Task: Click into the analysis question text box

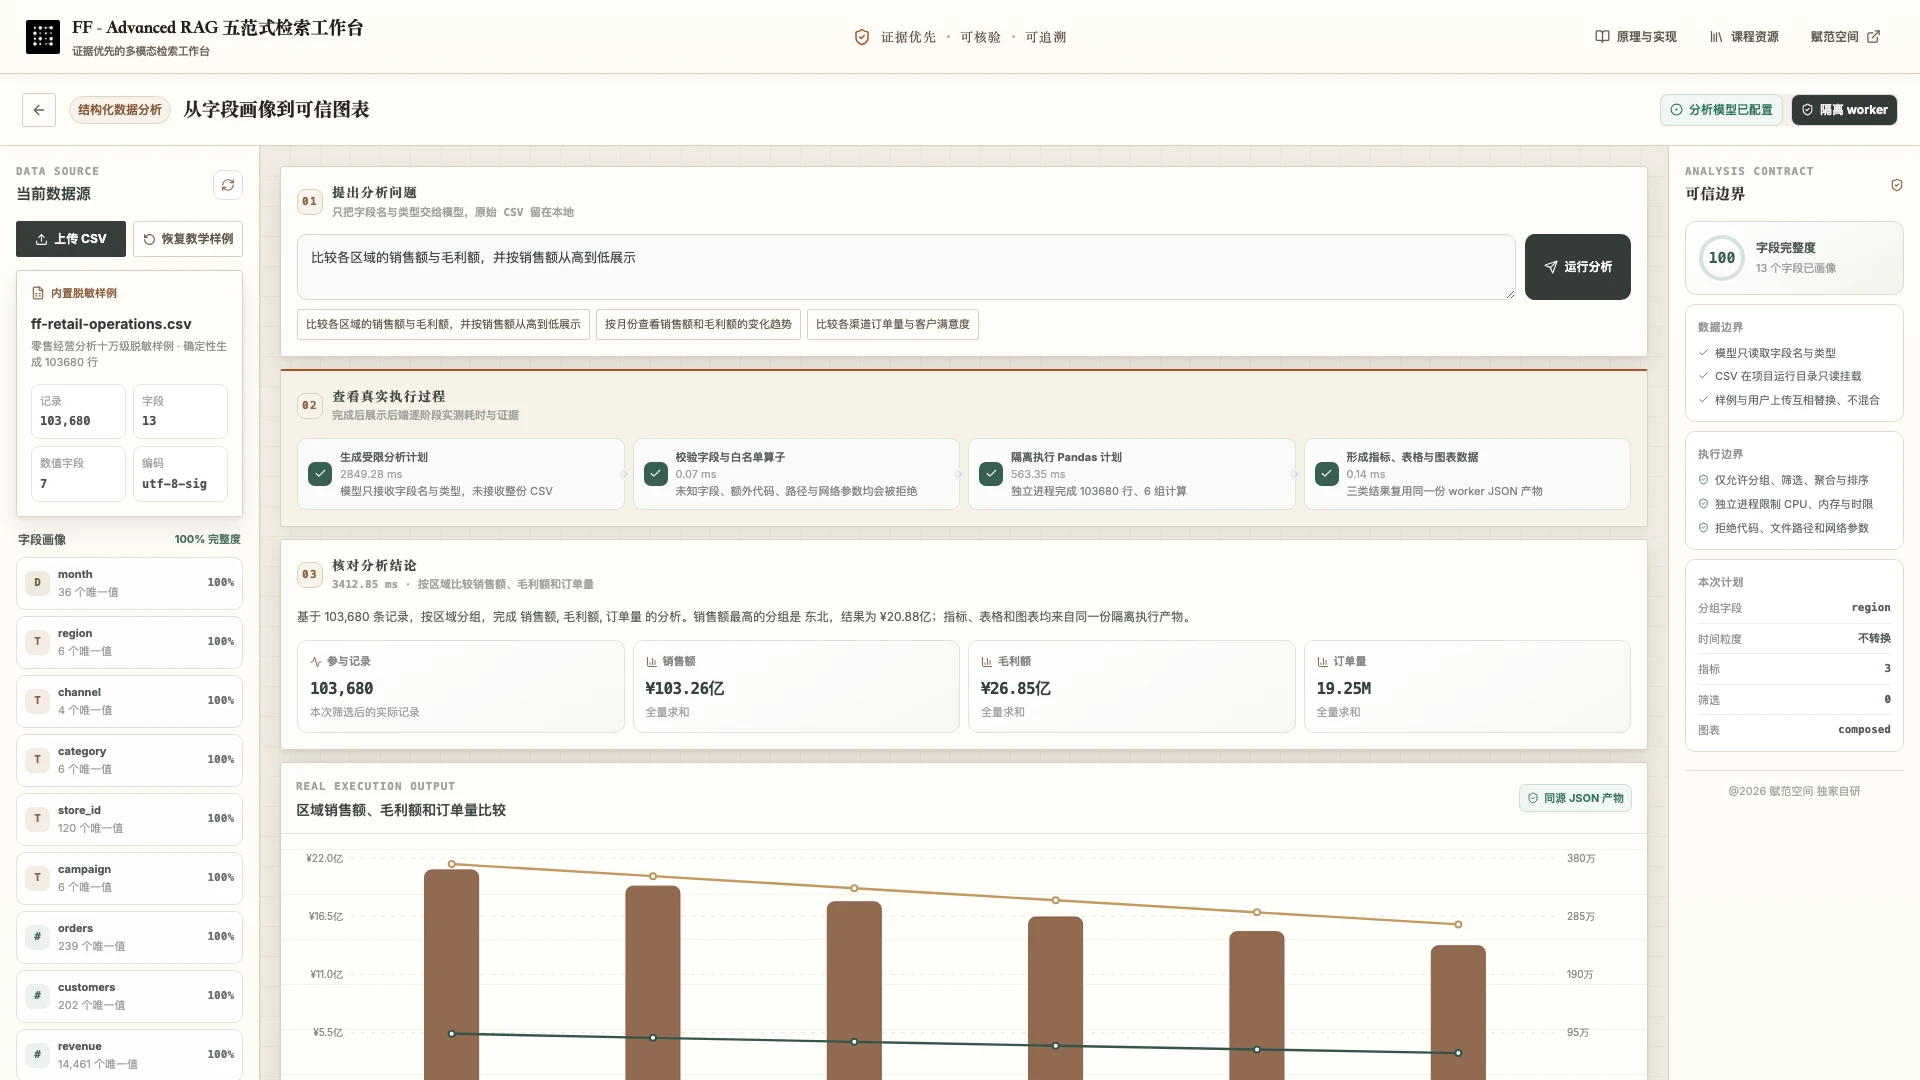Action: [906, 267]
